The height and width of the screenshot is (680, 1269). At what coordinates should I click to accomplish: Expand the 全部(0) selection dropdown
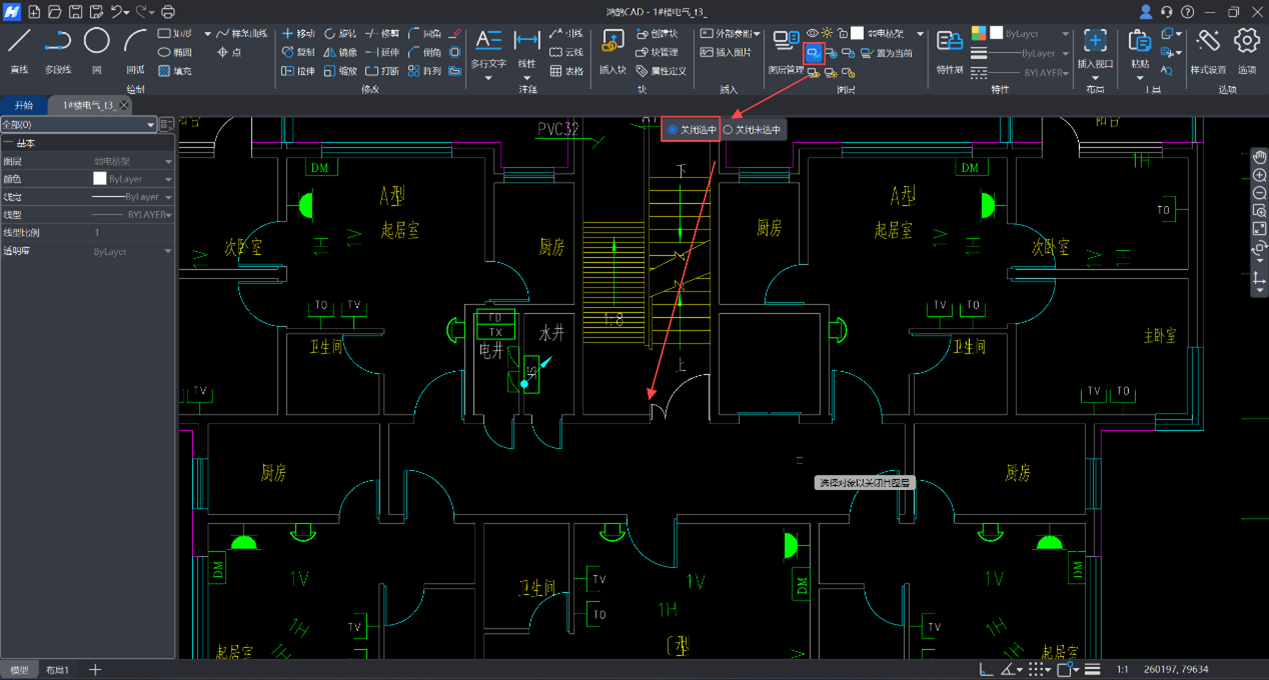click(x=151, y=125)
